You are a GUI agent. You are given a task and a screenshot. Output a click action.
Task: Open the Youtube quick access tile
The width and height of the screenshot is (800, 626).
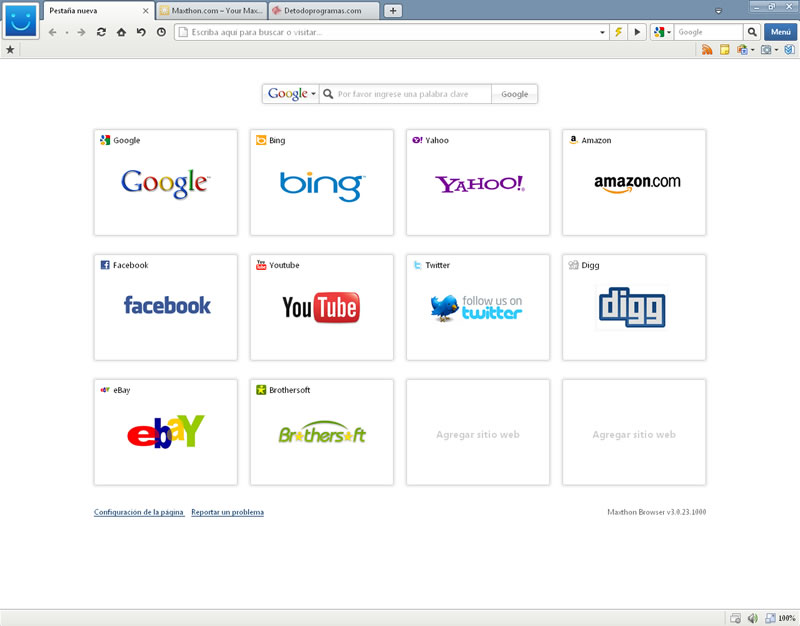click(322, 307)
